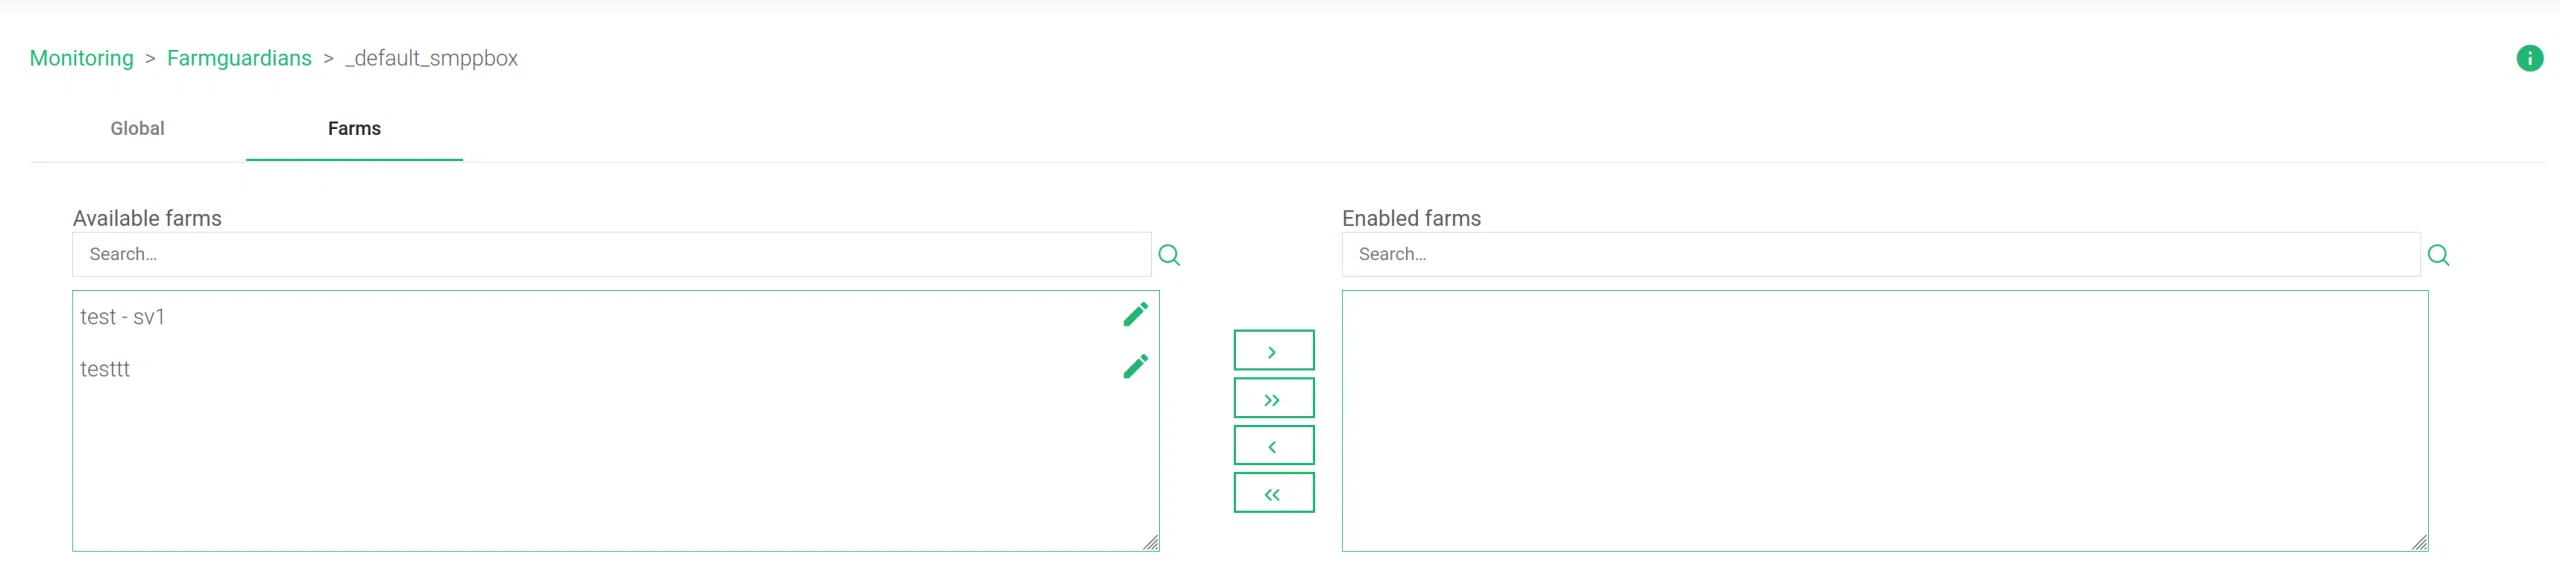Select testtt in Available farms list
2560x577 pixels.
(x=105, y=369)
